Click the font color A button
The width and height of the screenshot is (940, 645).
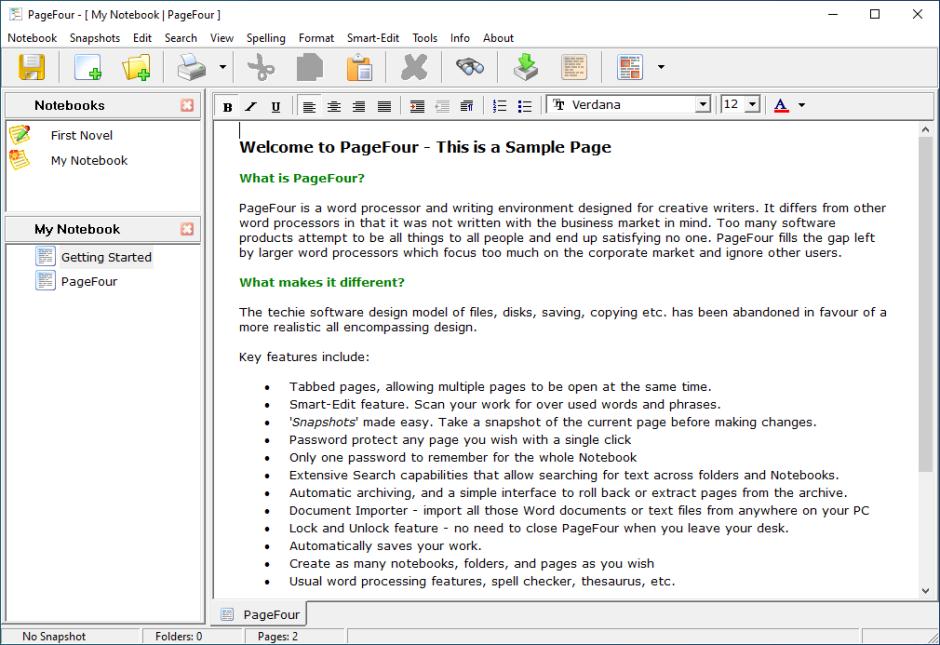tap(781, 106)
